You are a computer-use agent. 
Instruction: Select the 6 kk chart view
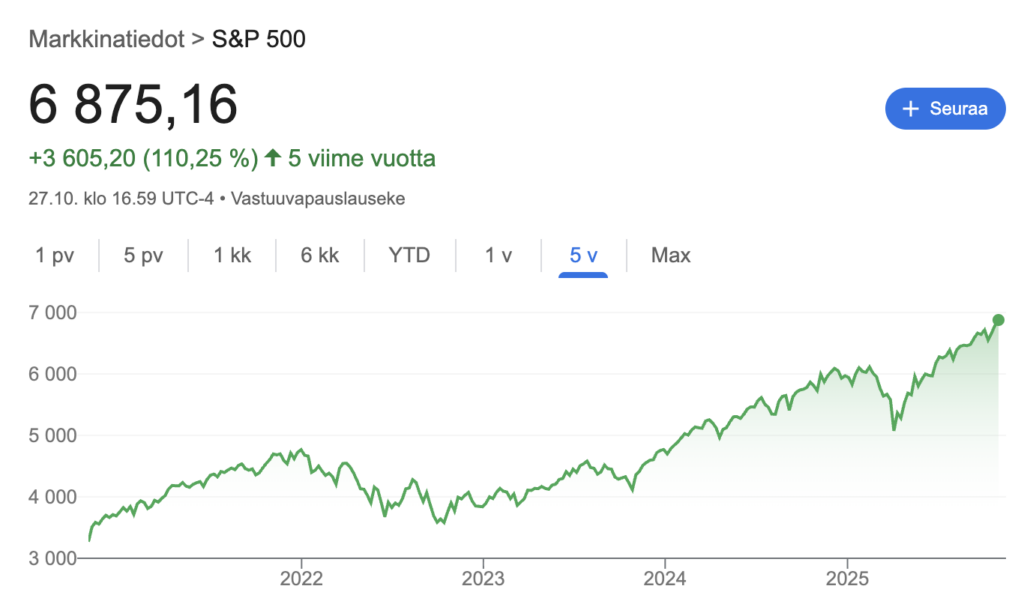click(319, 255)
